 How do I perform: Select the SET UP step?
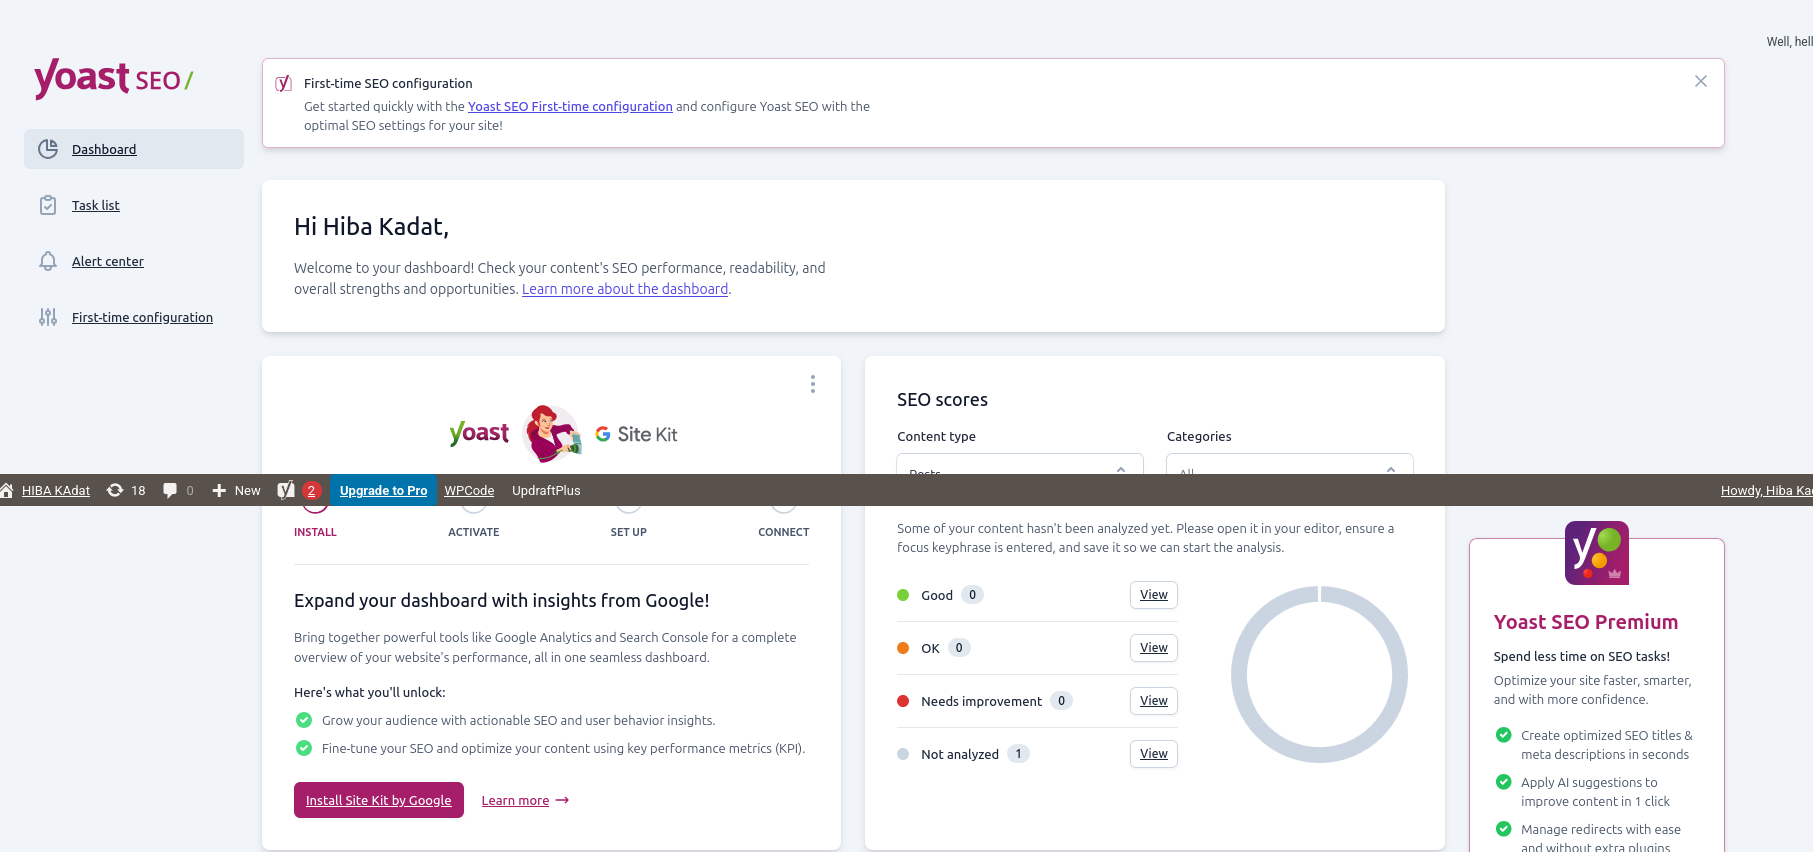[629, 532]
